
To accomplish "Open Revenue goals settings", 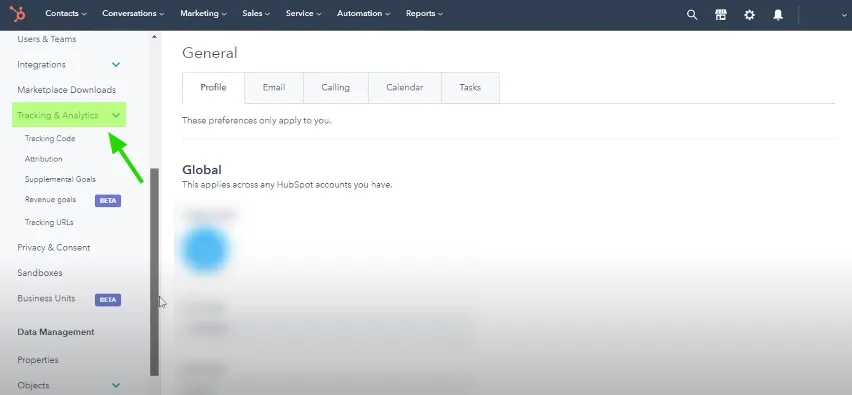I will coord(51,199).
